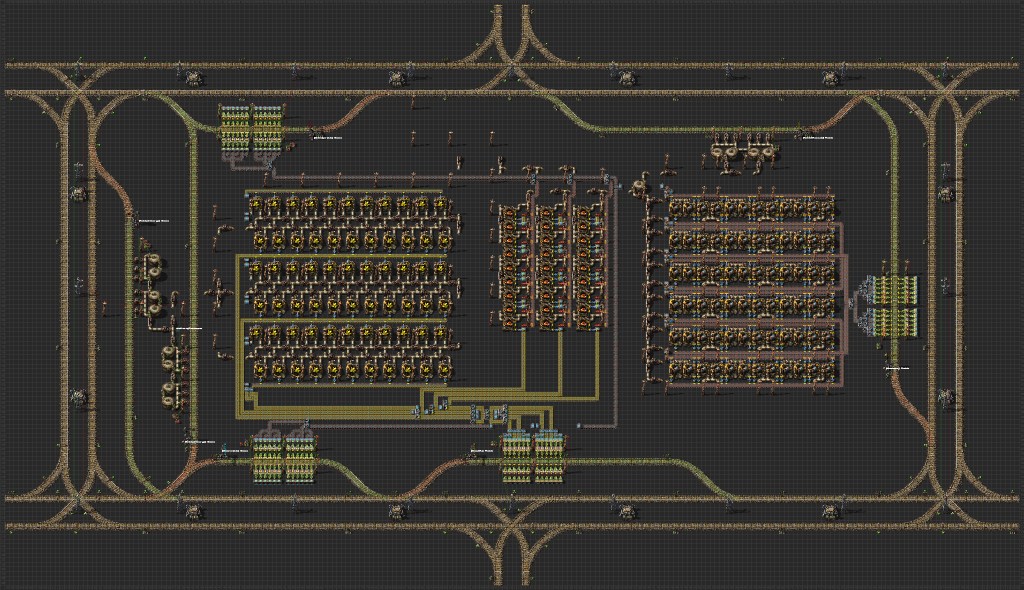This screenshot has height=590, width=1024.
Task: Click the train stop right of the top storage tanks
Action: [x=801, y=135]
